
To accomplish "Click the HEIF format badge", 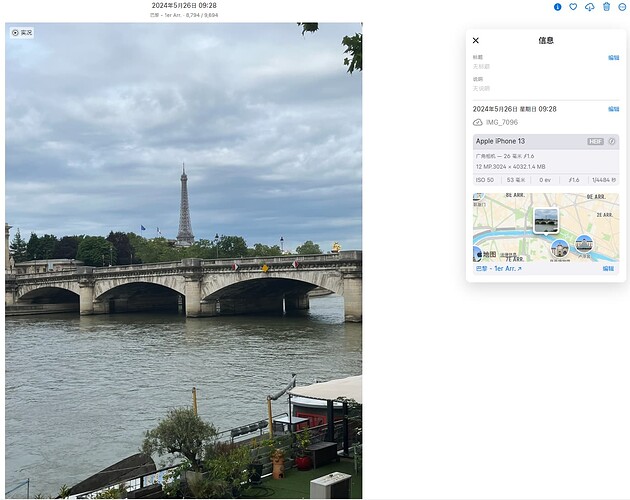I will coord(595,141).
